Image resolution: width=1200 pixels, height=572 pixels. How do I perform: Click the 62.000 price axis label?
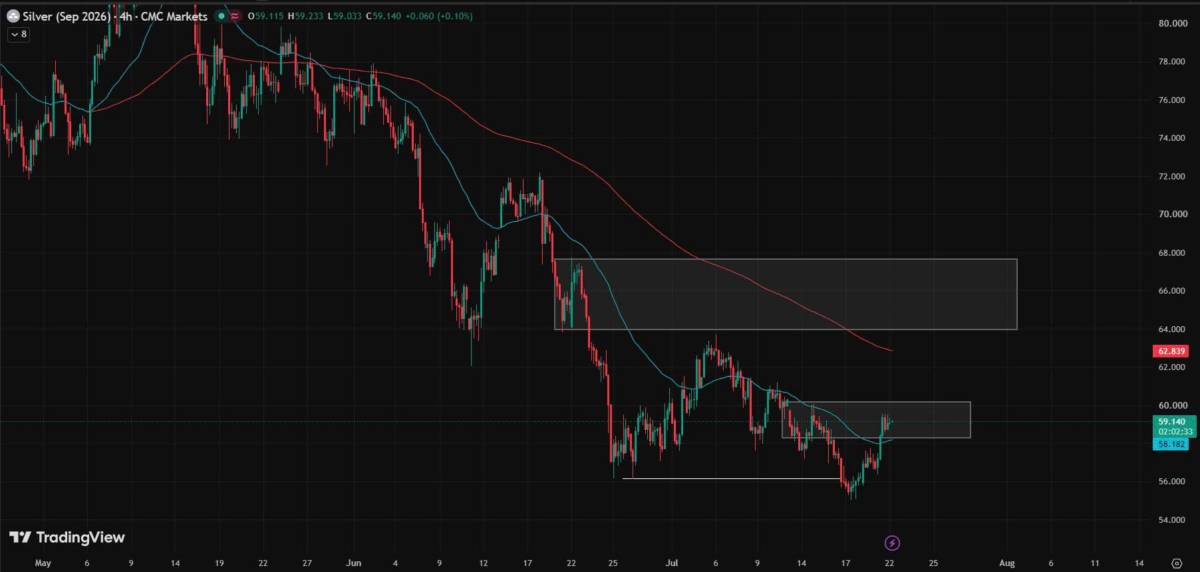click(1172, 367)
